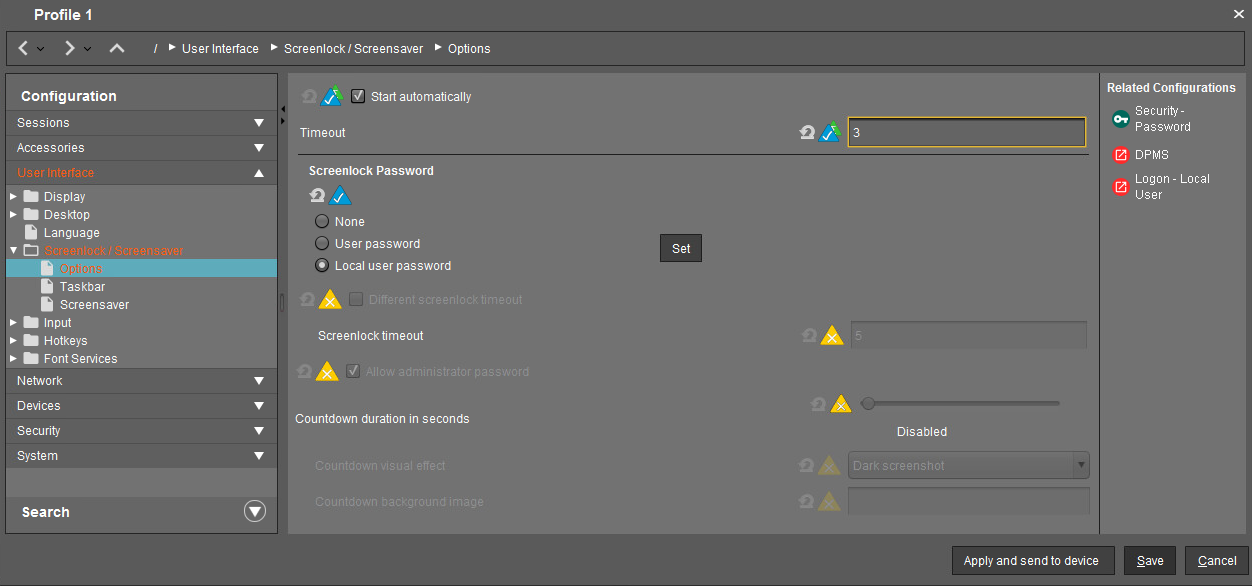
Task: Expand the Sessions configuration section
Action: click(x=141, y=123)
